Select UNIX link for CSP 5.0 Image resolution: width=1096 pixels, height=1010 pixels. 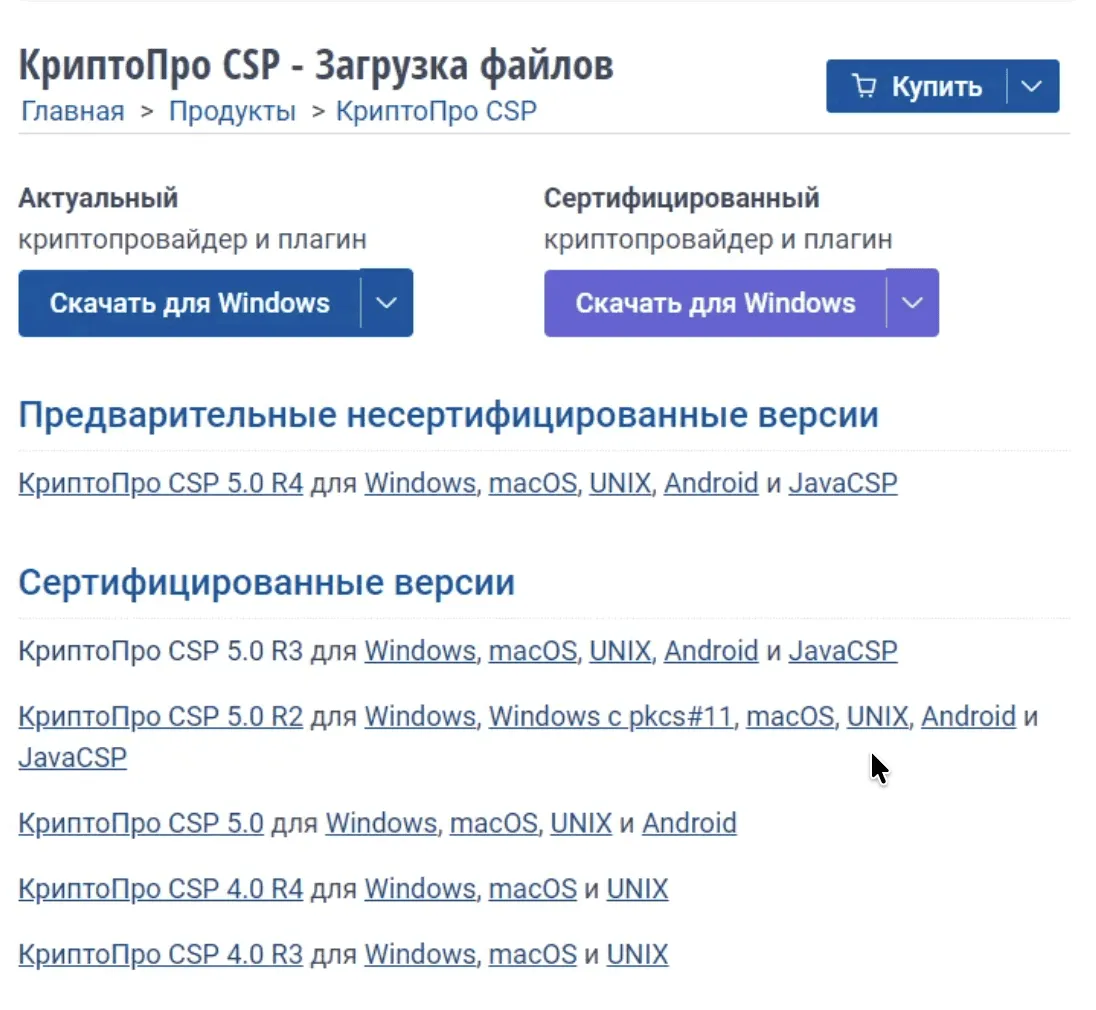coord(581,824)
